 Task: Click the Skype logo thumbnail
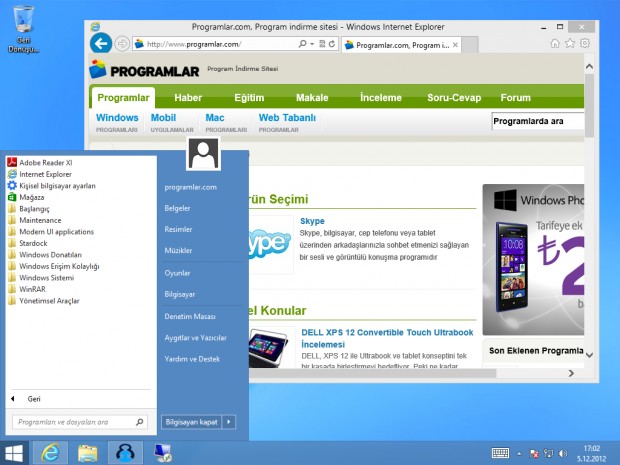[271, 244]
